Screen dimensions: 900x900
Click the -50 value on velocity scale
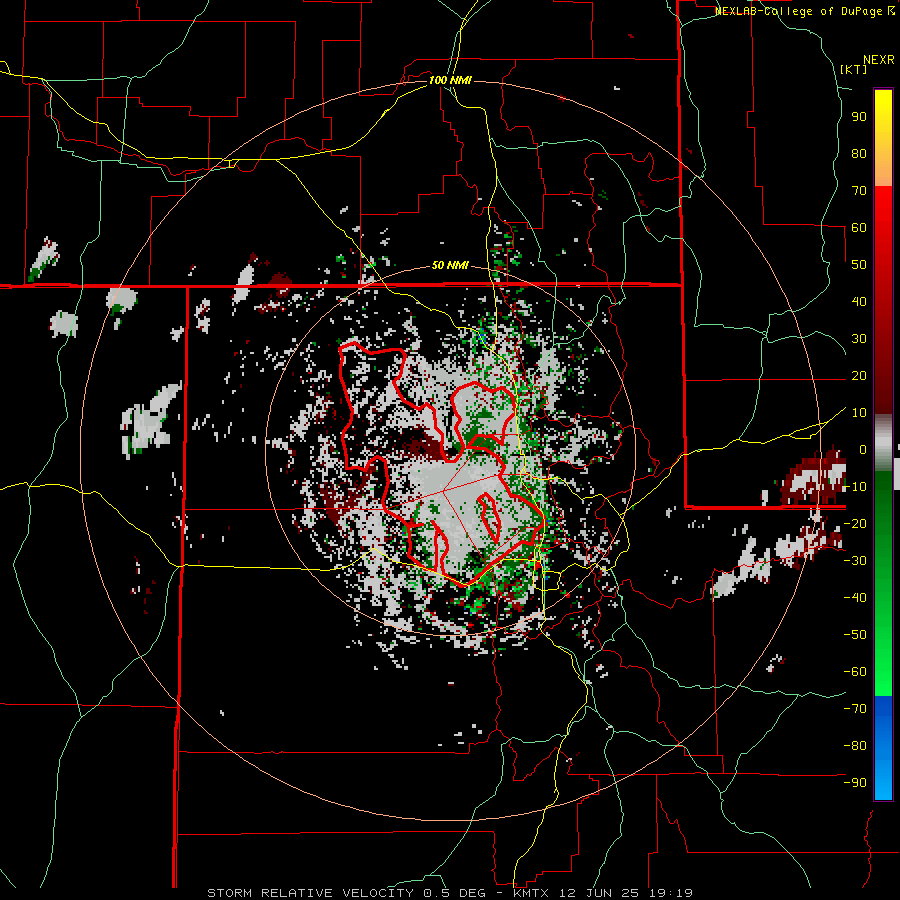[855, 635]
